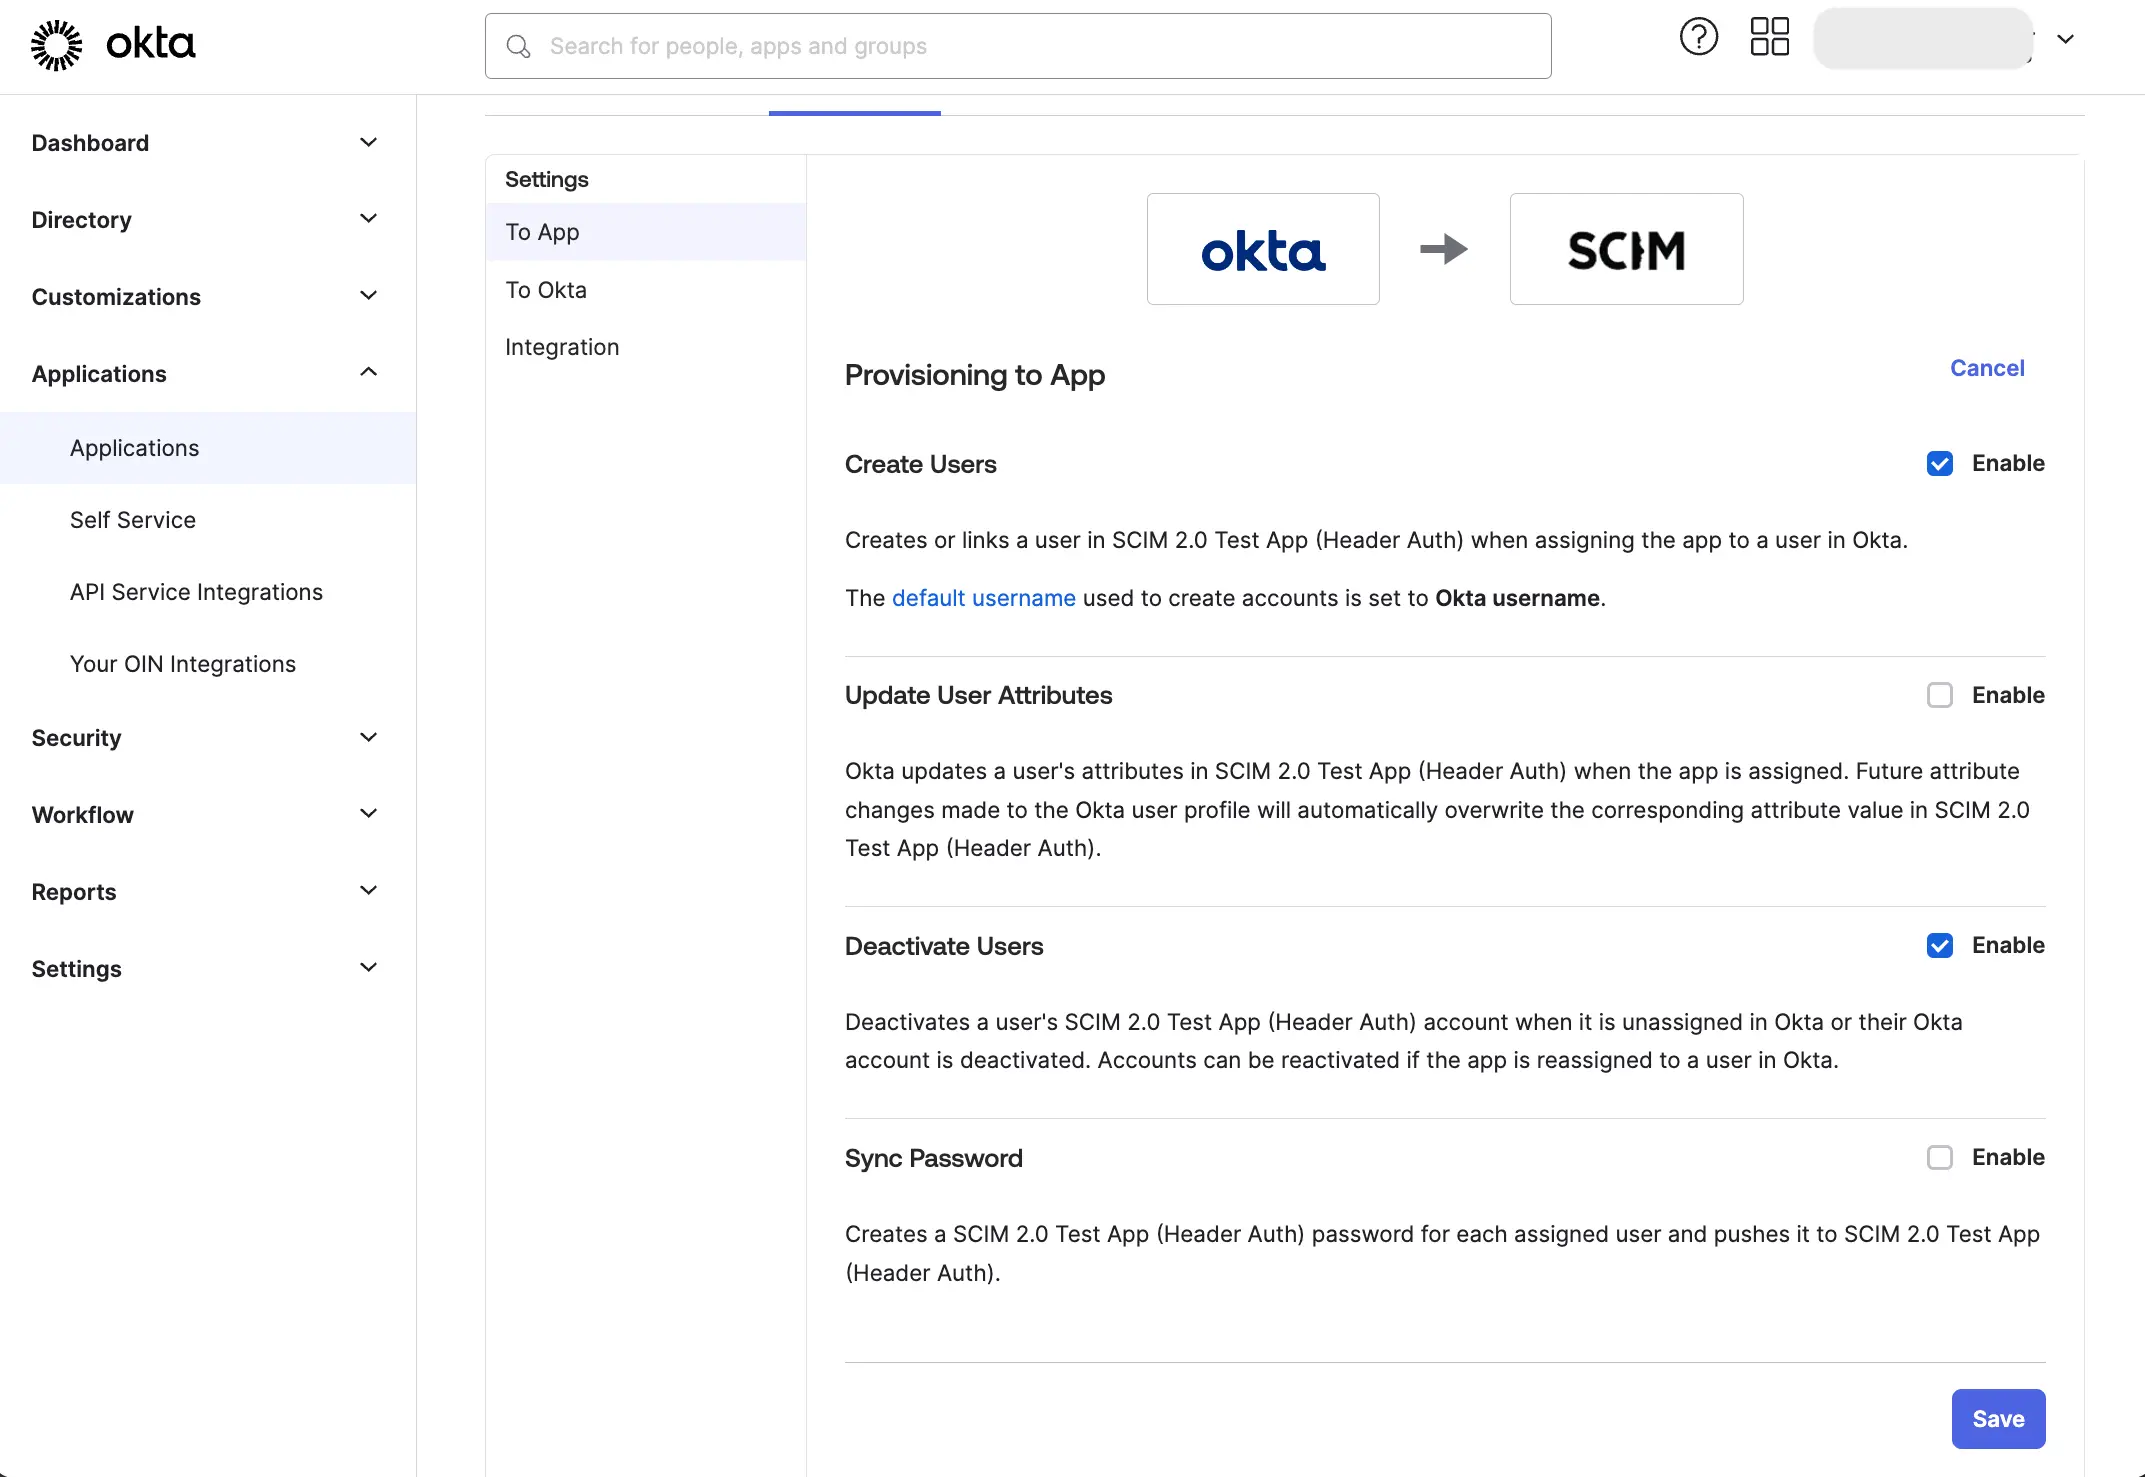The width and height of the screenshot is (2145, 1477).
Task: Click the okta logo card above Provisioning settings
Action: click(x=1262, y=249)
